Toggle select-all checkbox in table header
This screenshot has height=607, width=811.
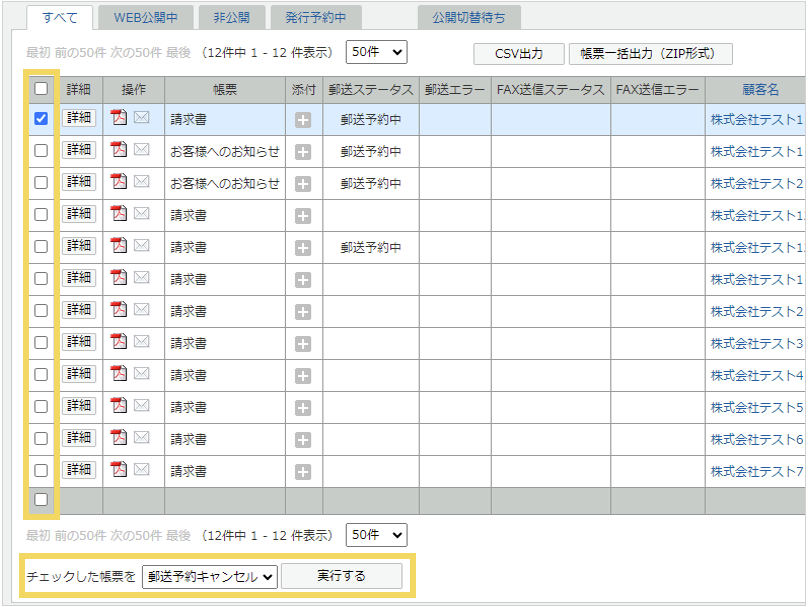(x=41, y=88)
